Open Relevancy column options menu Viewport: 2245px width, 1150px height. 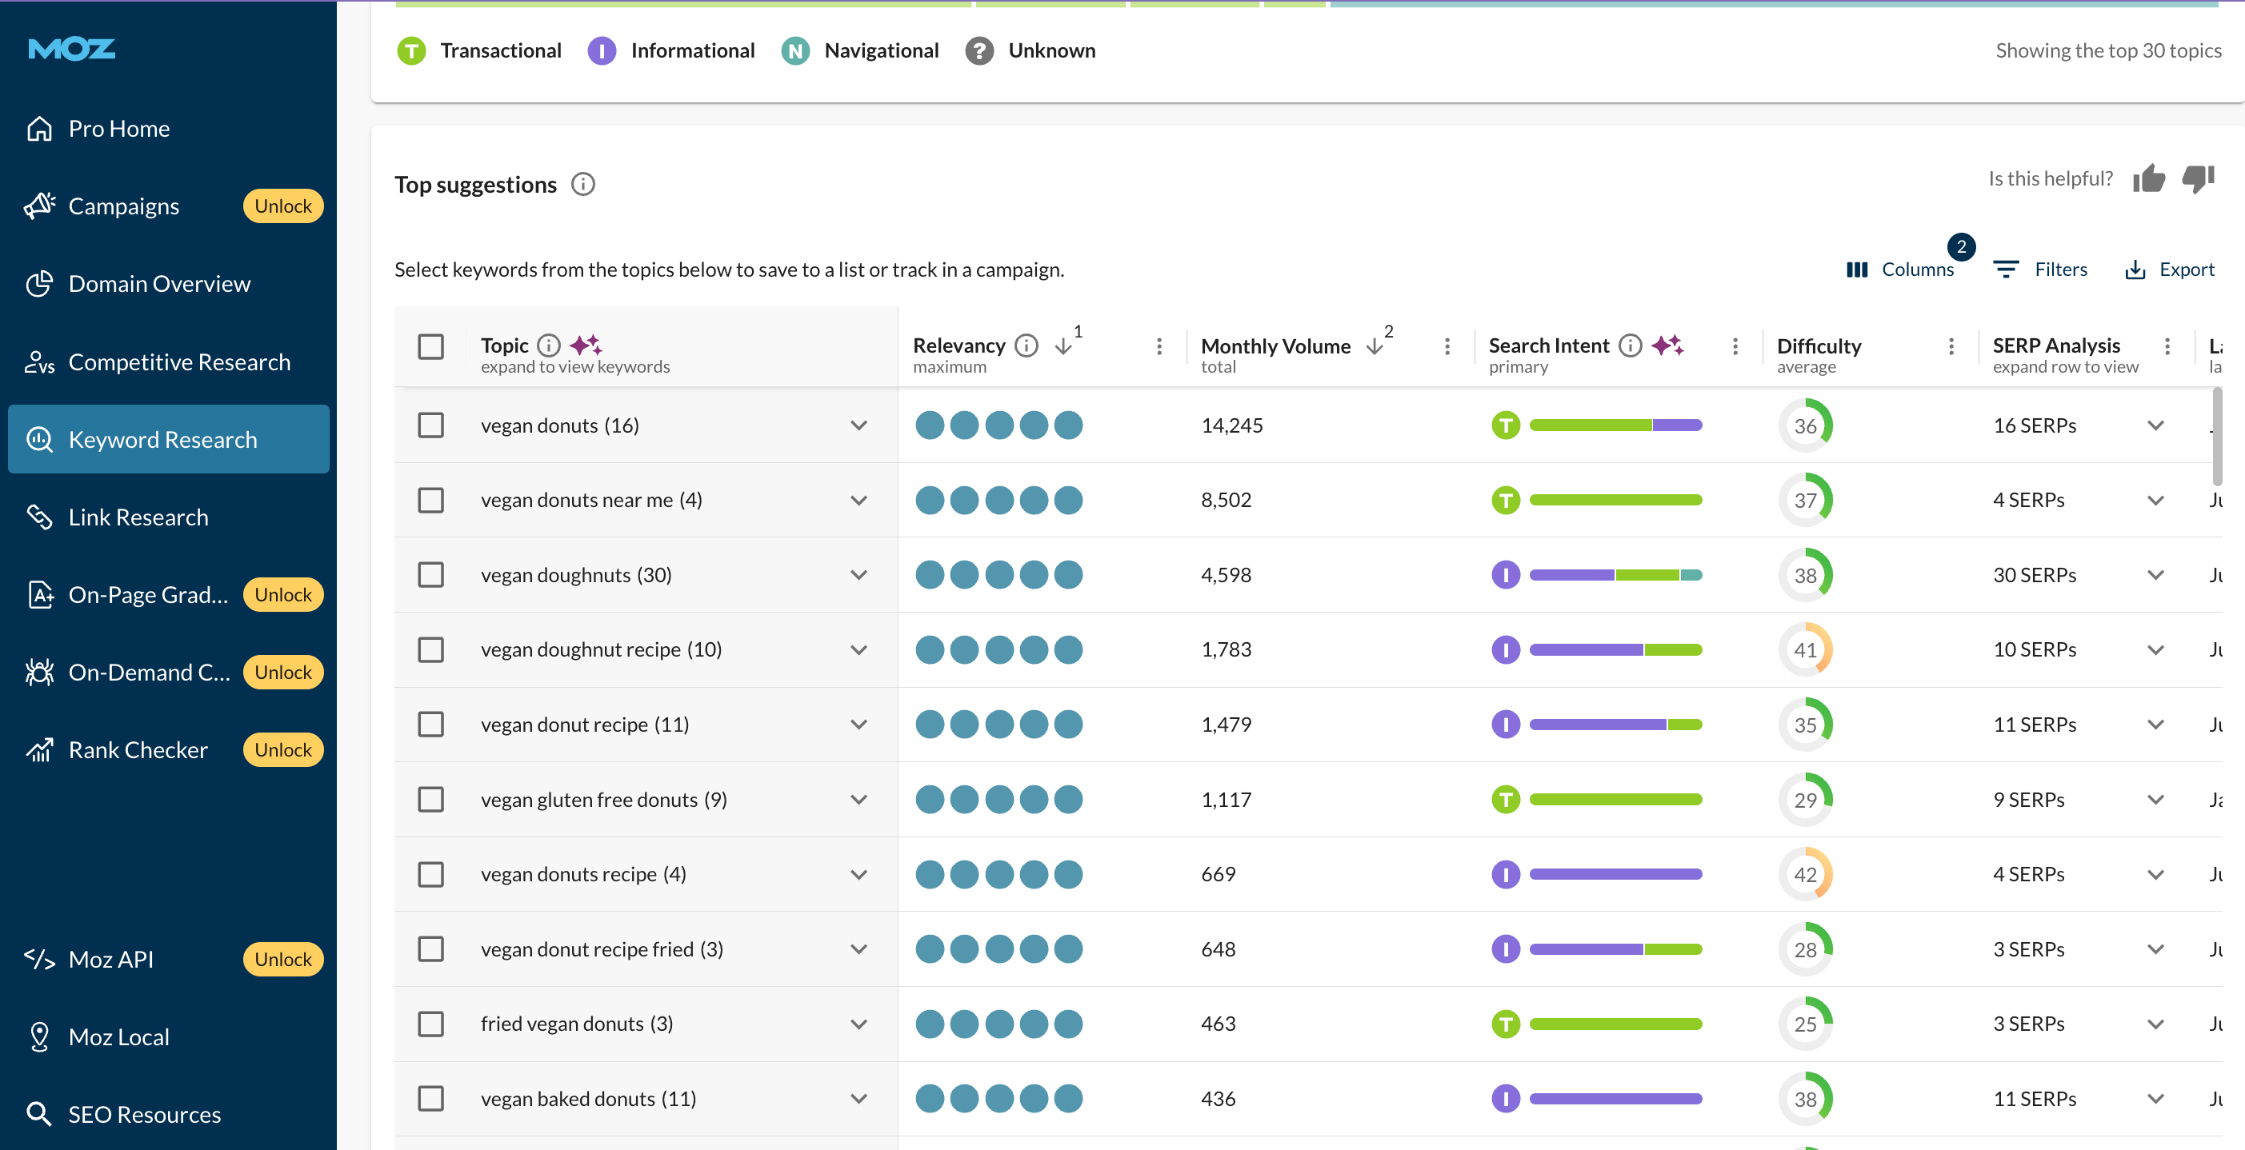(1159, 346)
